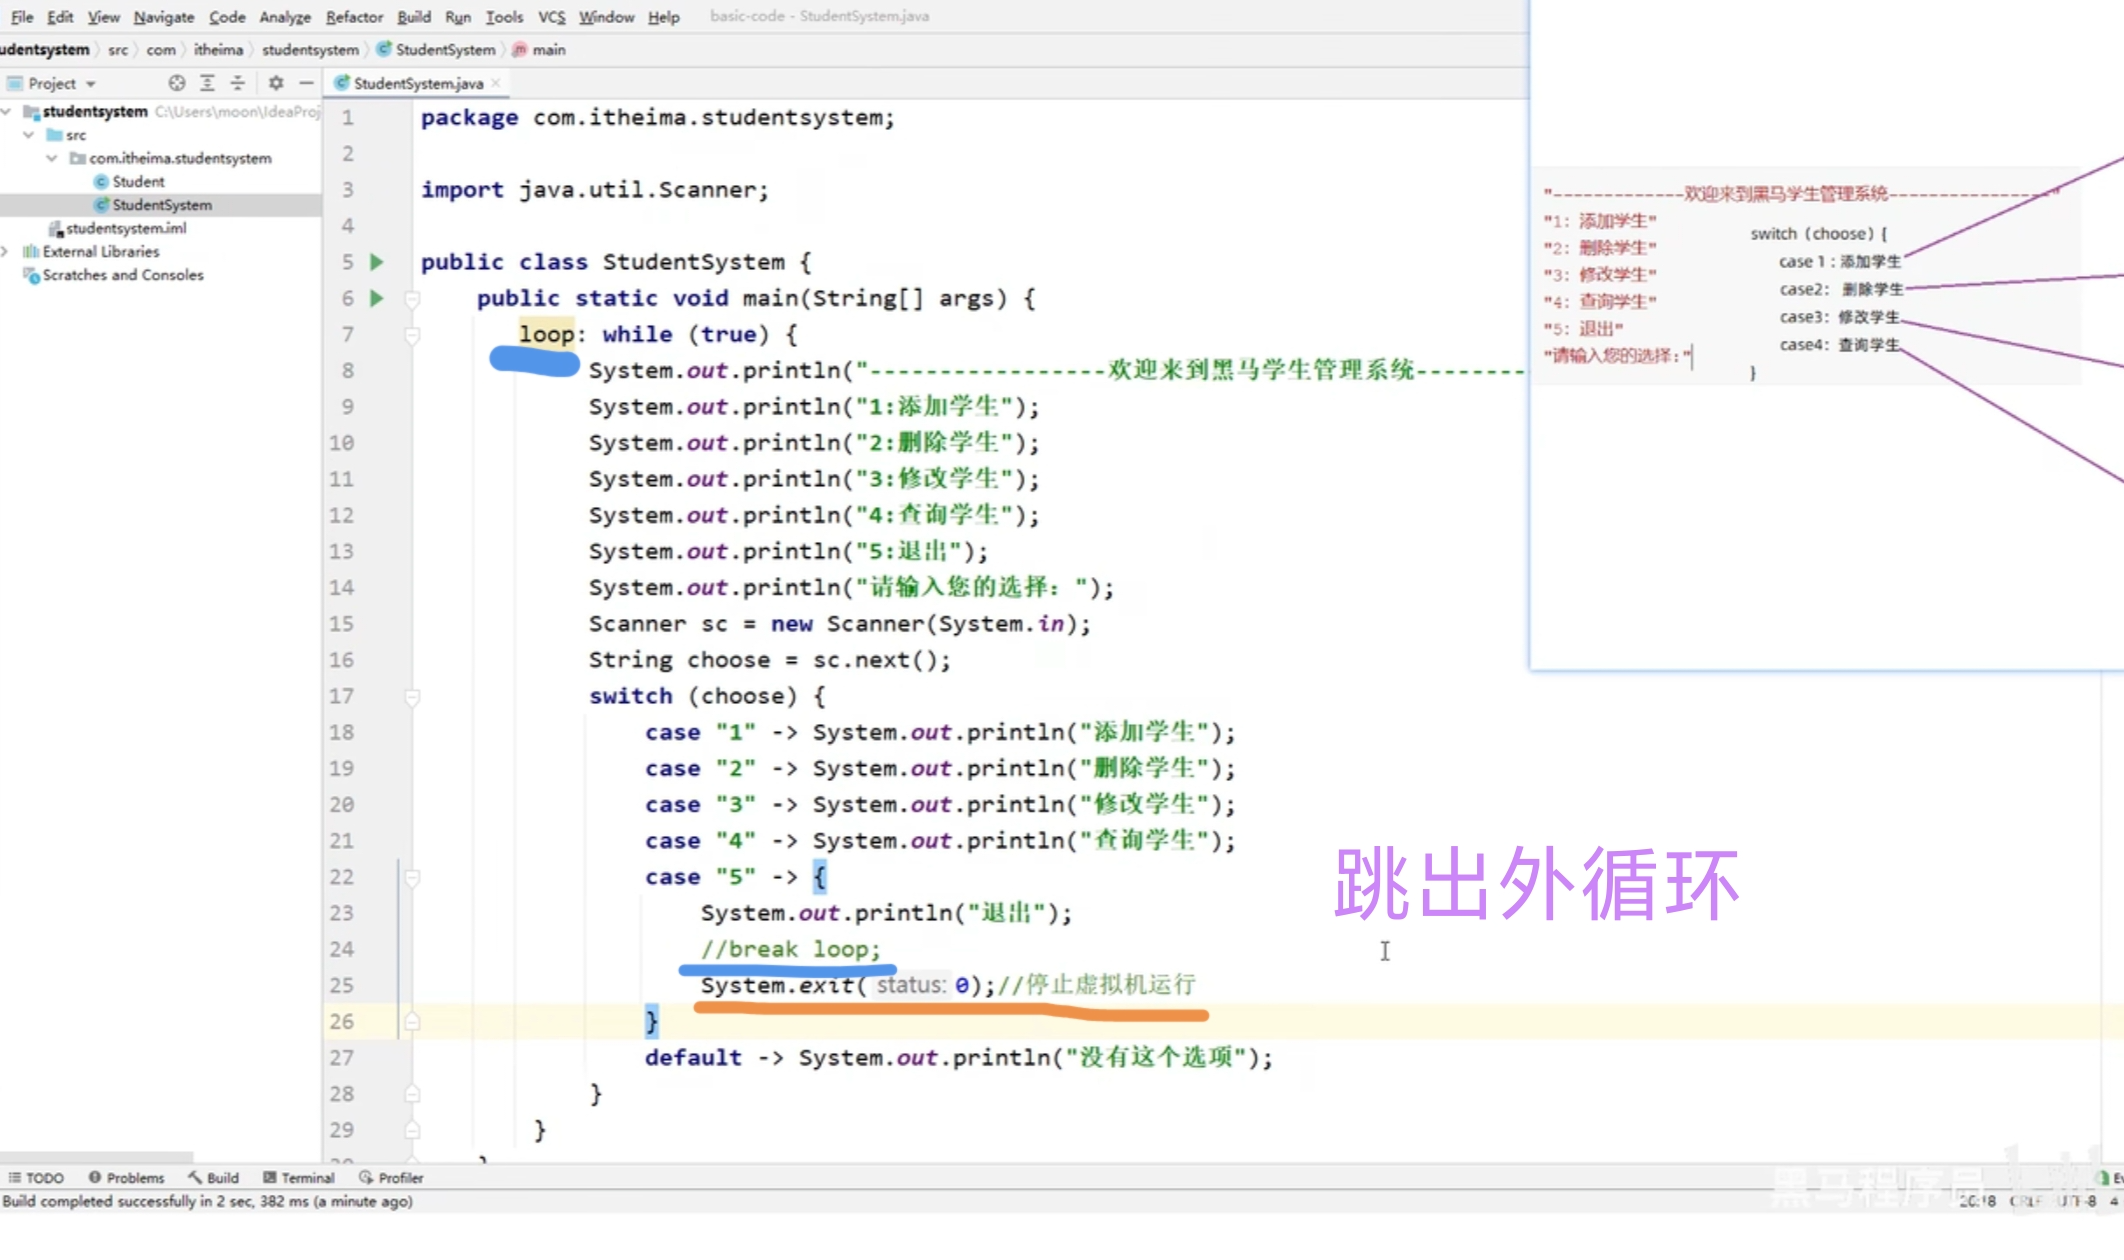The width and height of the screenshot is (2124, 1260).
Task: Select Student class in project tree
Action: (x=138, y=181)
